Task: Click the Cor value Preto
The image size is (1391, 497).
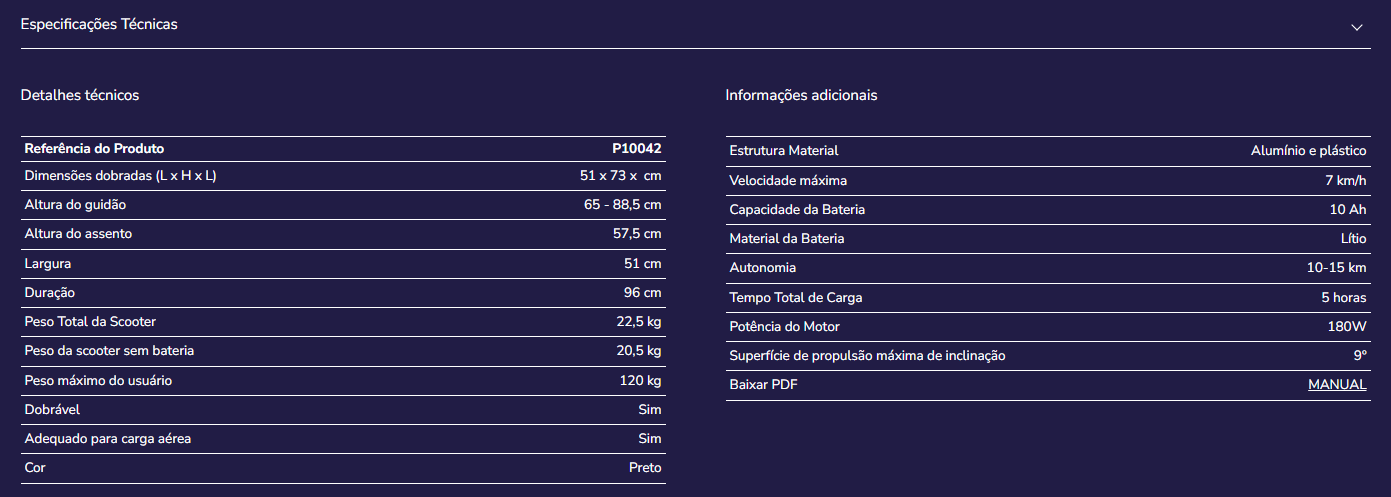Action: [x=645, y=468]
